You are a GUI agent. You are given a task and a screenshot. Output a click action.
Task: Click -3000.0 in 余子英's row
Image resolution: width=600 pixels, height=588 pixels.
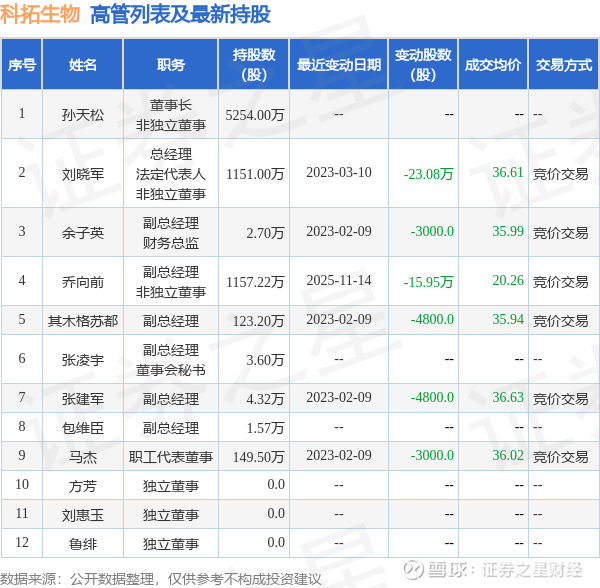pos(432,231)
